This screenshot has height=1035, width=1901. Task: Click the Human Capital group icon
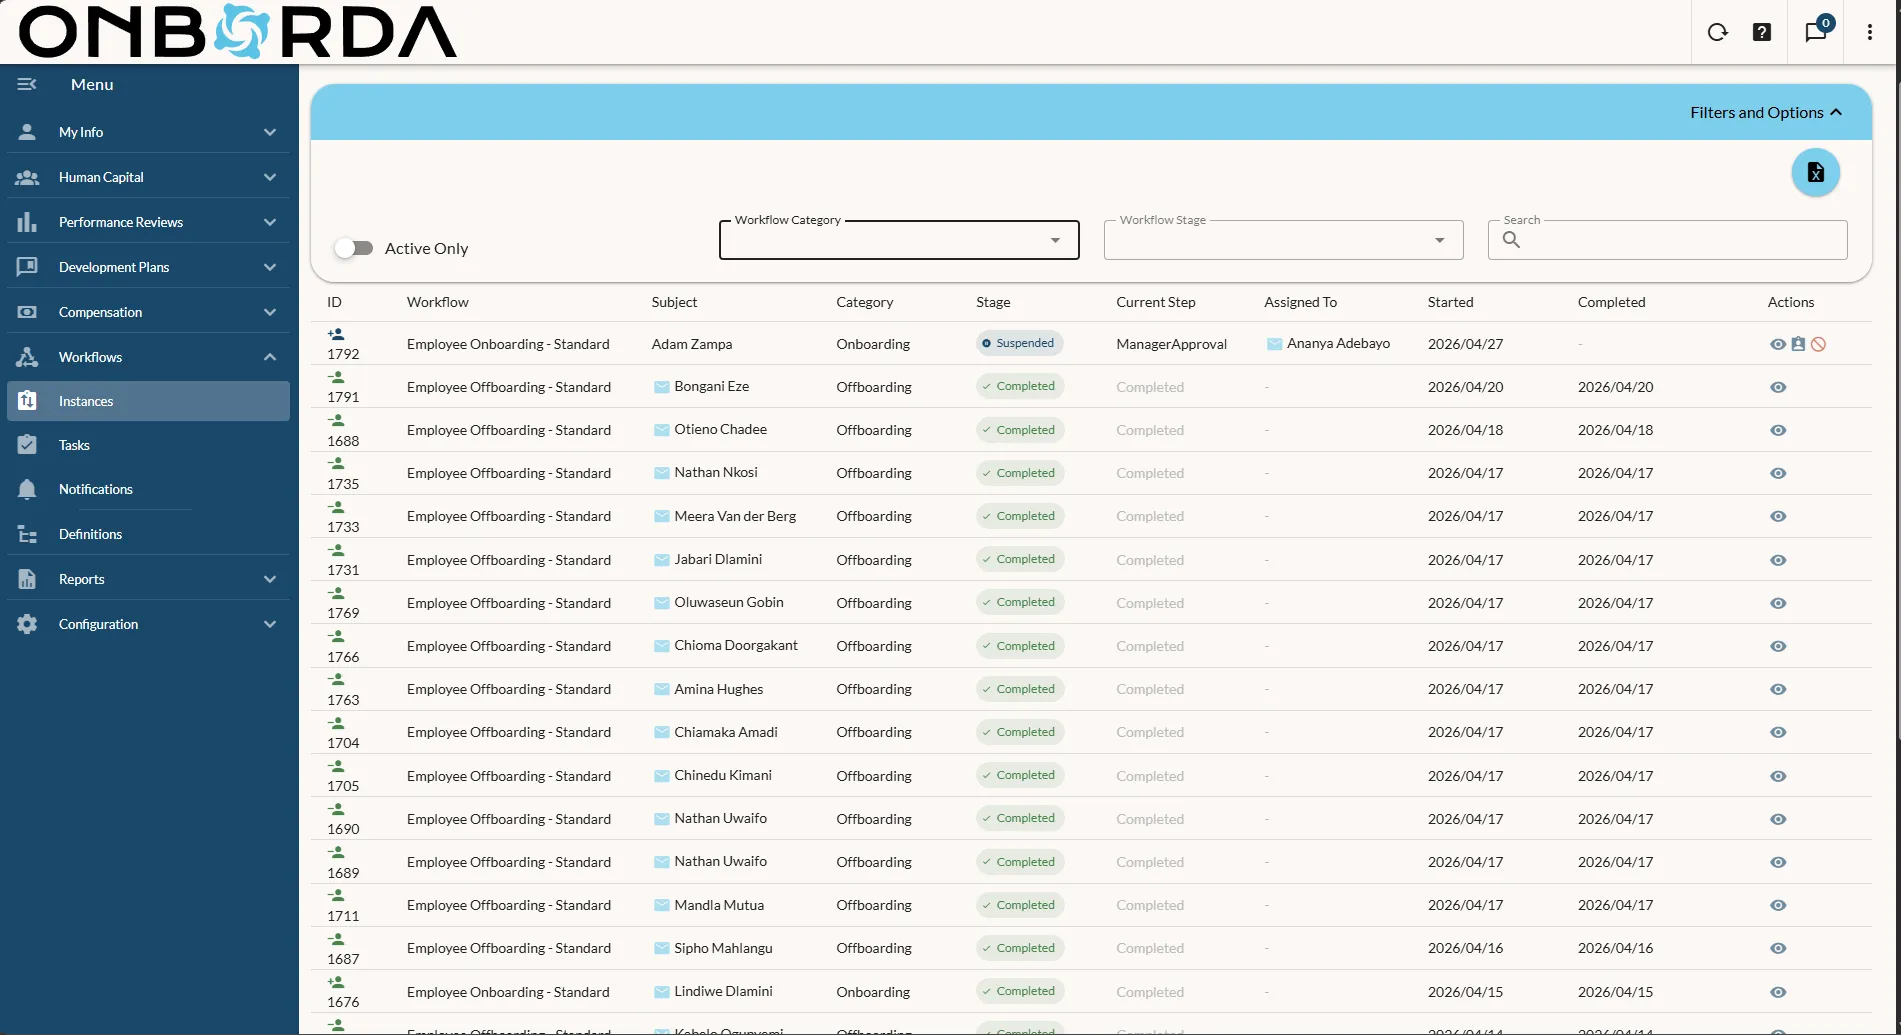(27, 177)
